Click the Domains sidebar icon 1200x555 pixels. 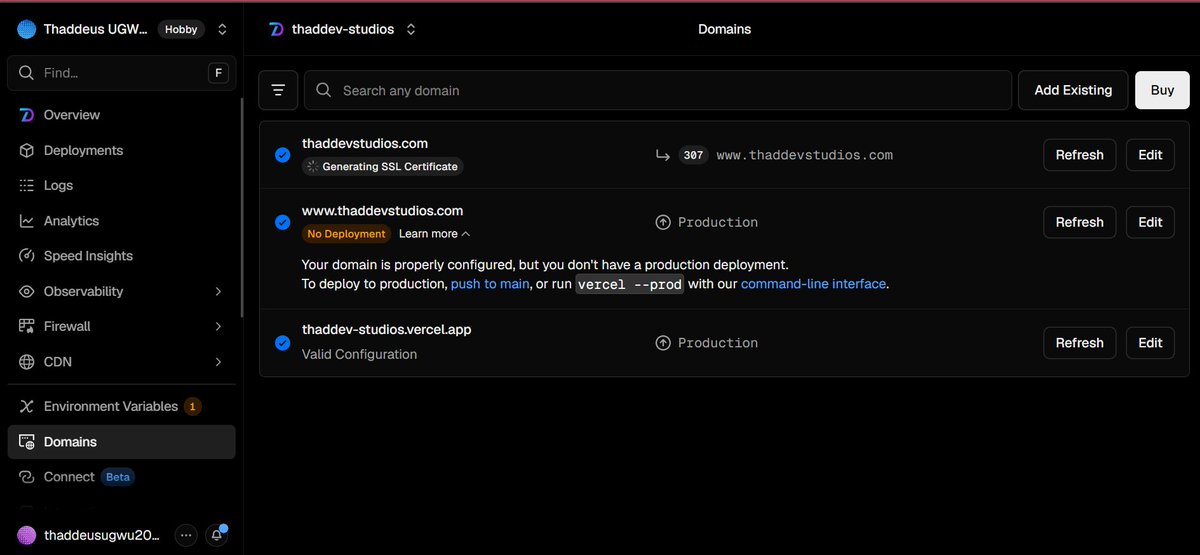point(26,441)
